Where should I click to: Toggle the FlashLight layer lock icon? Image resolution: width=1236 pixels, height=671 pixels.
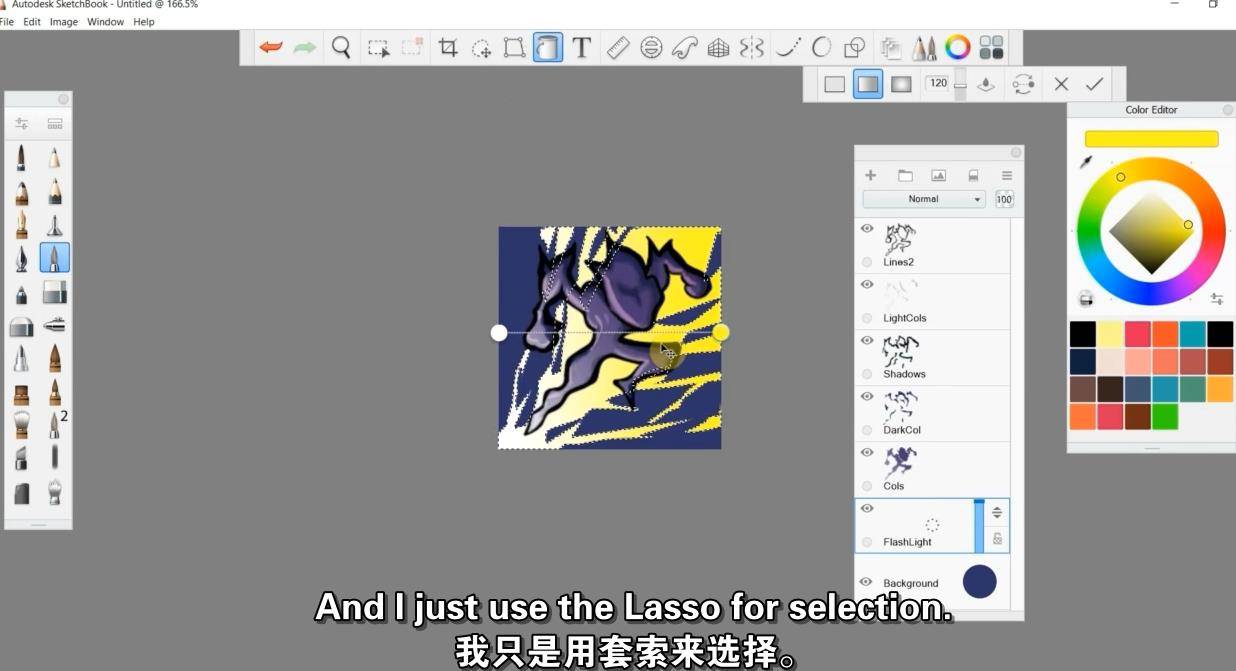point(997,538)
